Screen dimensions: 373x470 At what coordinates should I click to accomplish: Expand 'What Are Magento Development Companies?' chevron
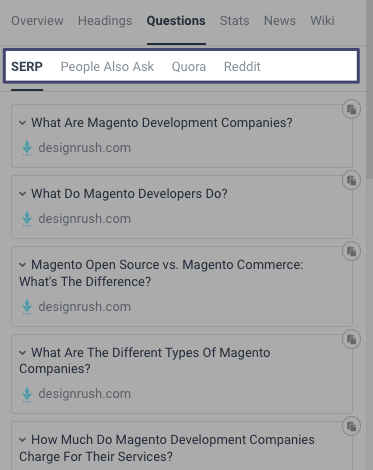click(x=23, y=123)
